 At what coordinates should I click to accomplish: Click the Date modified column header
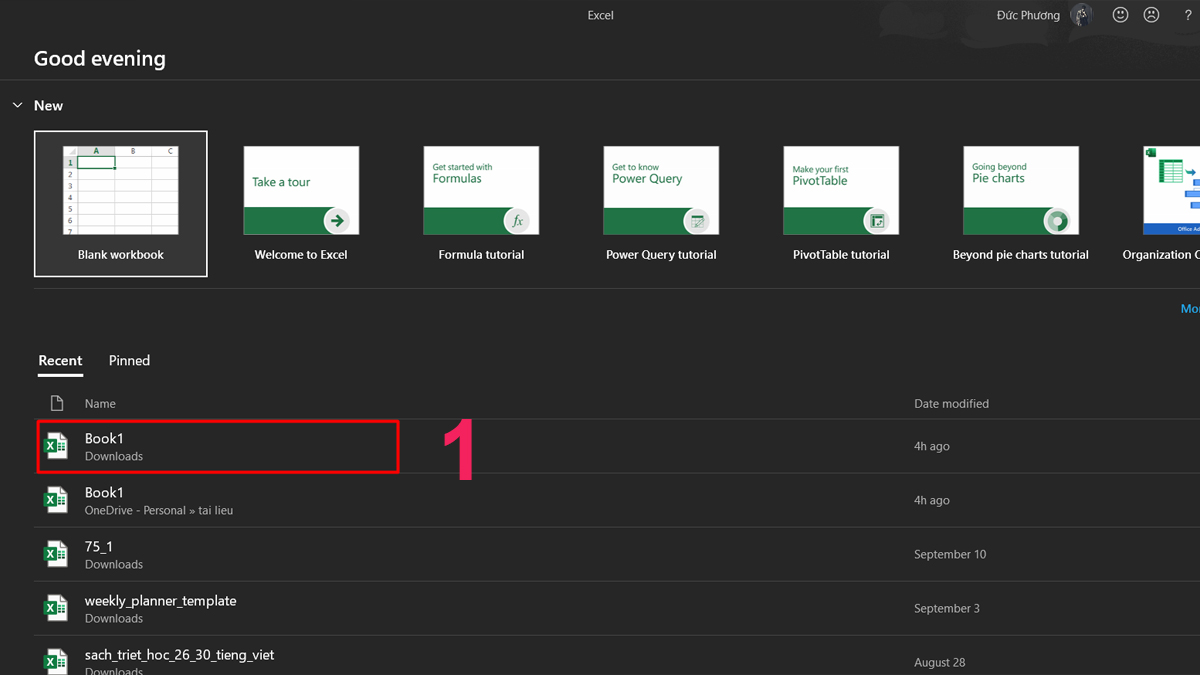point(951,404)
